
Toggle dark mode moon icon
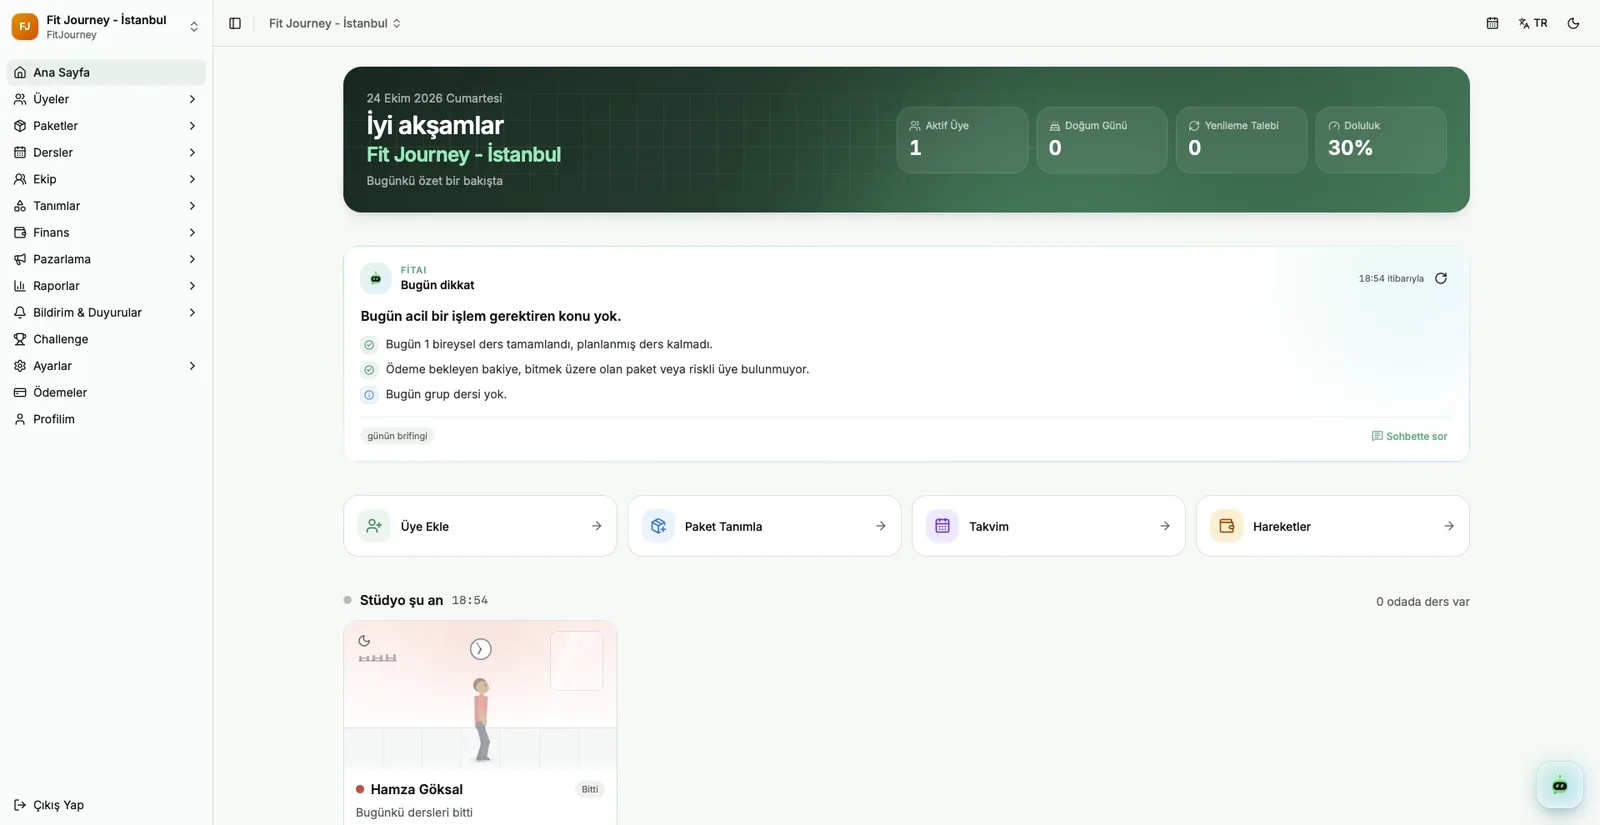point(1573,23)
